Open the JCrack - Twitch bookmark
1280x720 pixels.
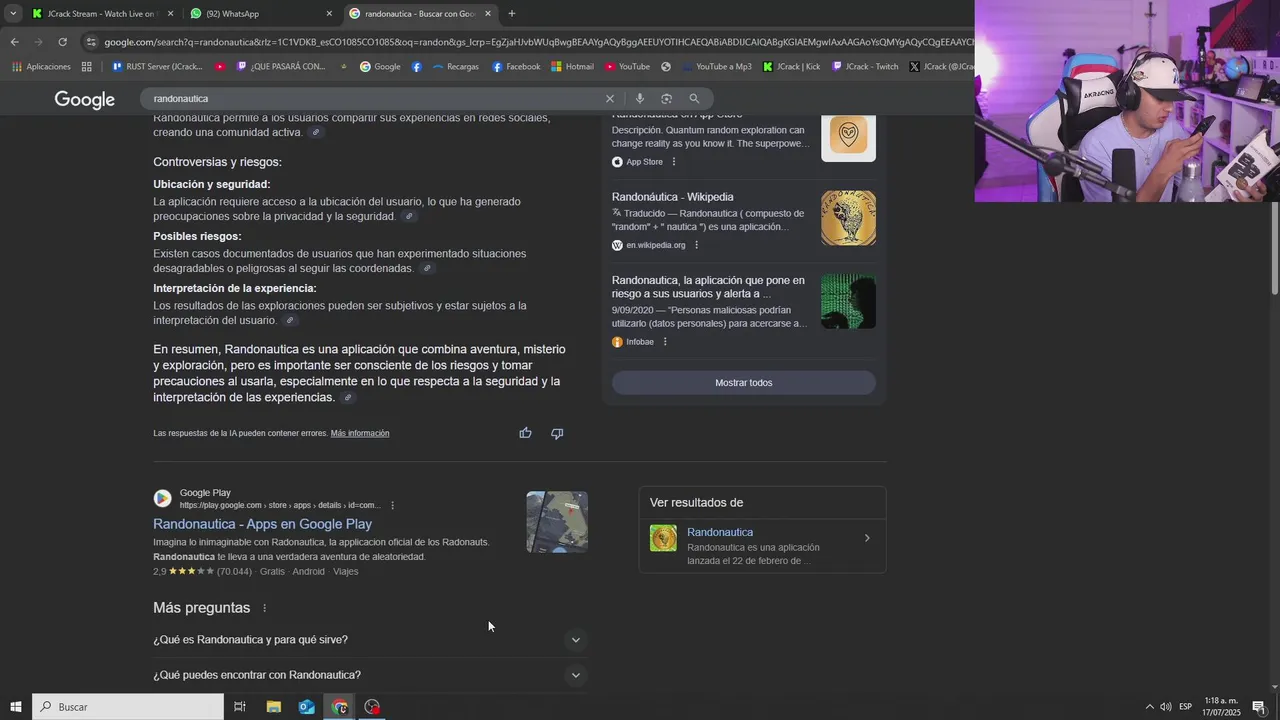pos(865,67)
